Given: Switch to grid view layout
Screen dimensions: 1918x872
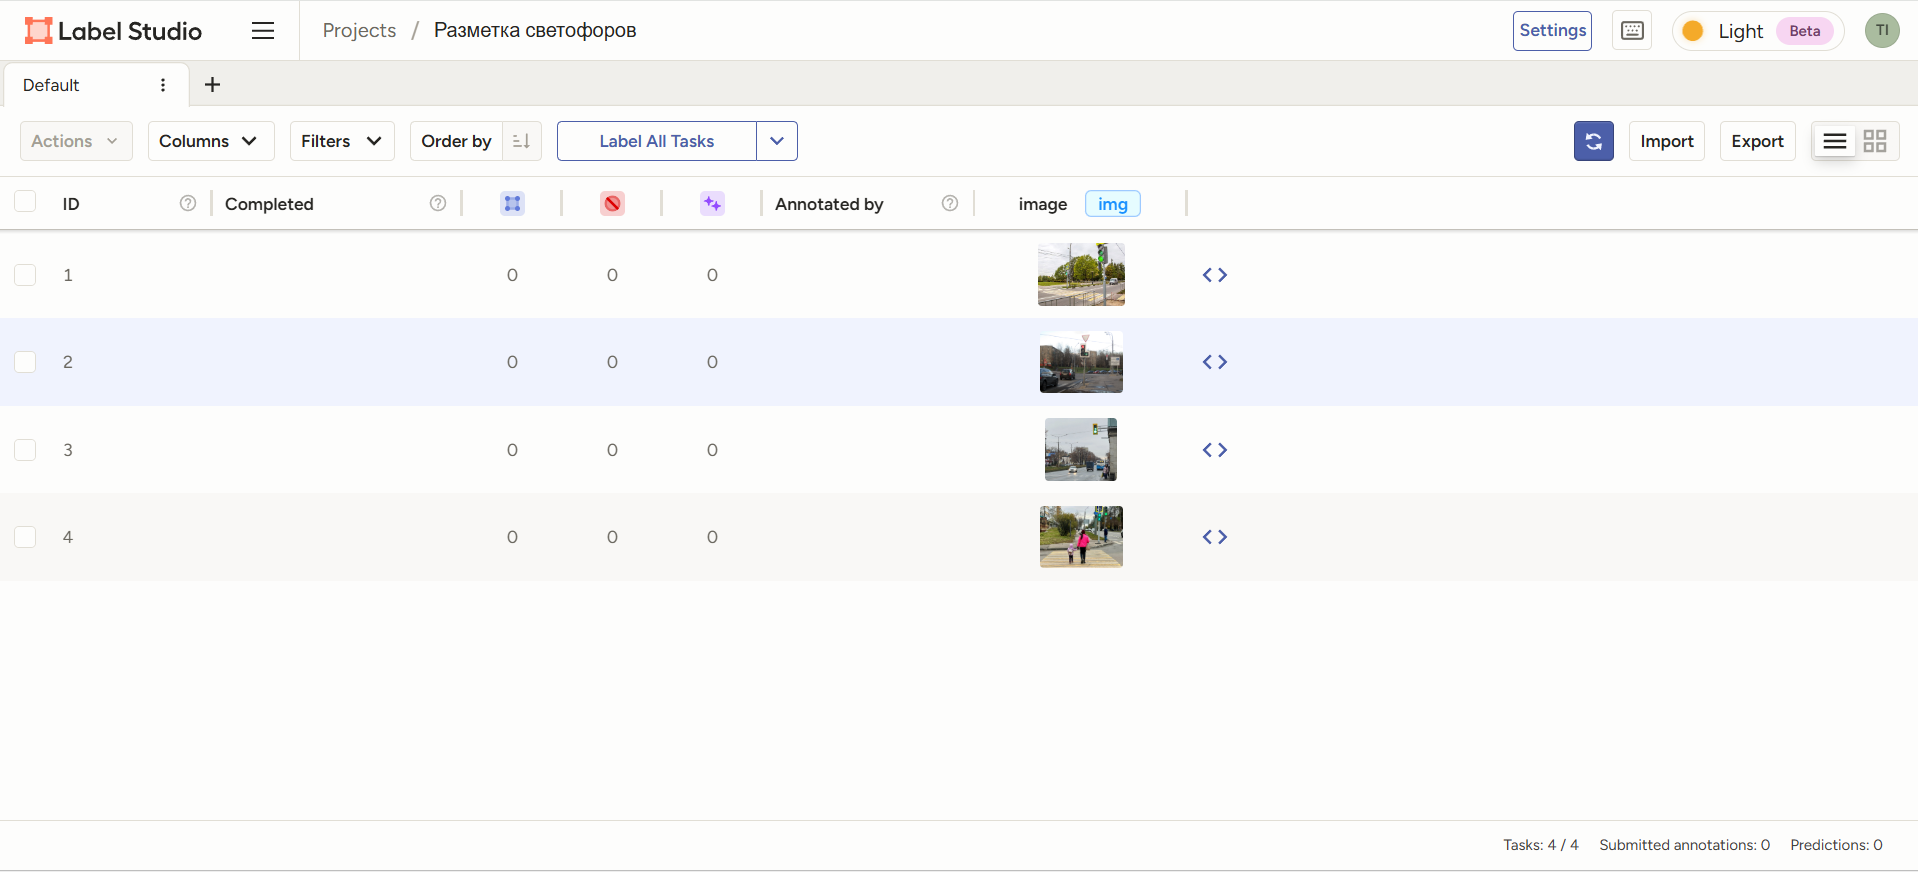Looking at the screenshot, I should pyautogui.click(x=1875, y=141).
